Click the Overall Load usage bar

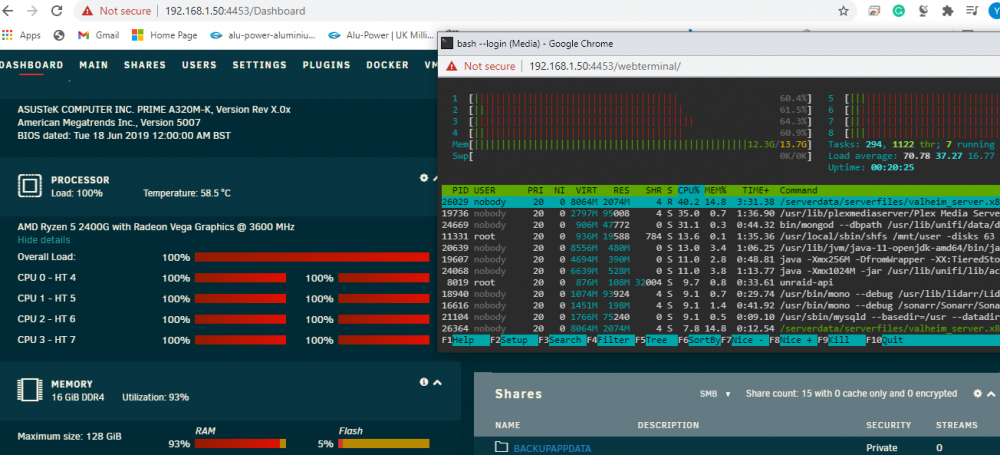click(x=312, y=257)
